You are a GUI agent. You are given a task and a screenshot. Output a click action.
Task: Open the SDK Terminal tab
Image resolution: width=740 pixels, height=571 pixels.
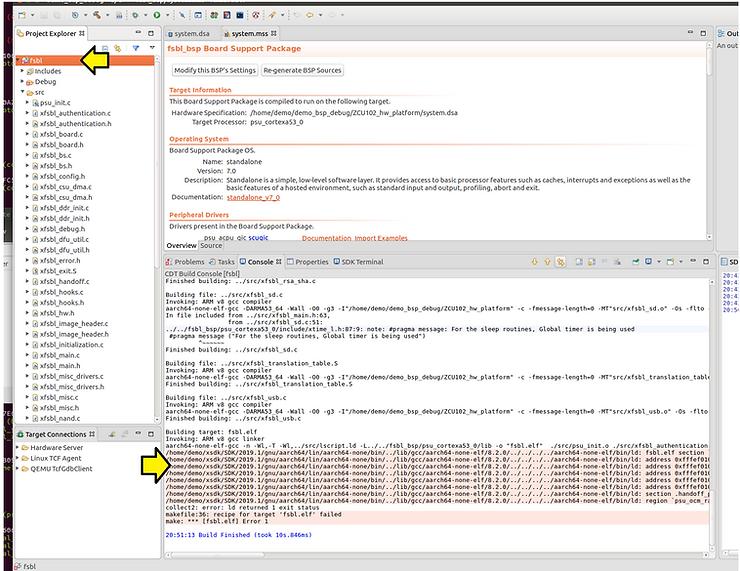pyautogui.click(x=359, y=261)
